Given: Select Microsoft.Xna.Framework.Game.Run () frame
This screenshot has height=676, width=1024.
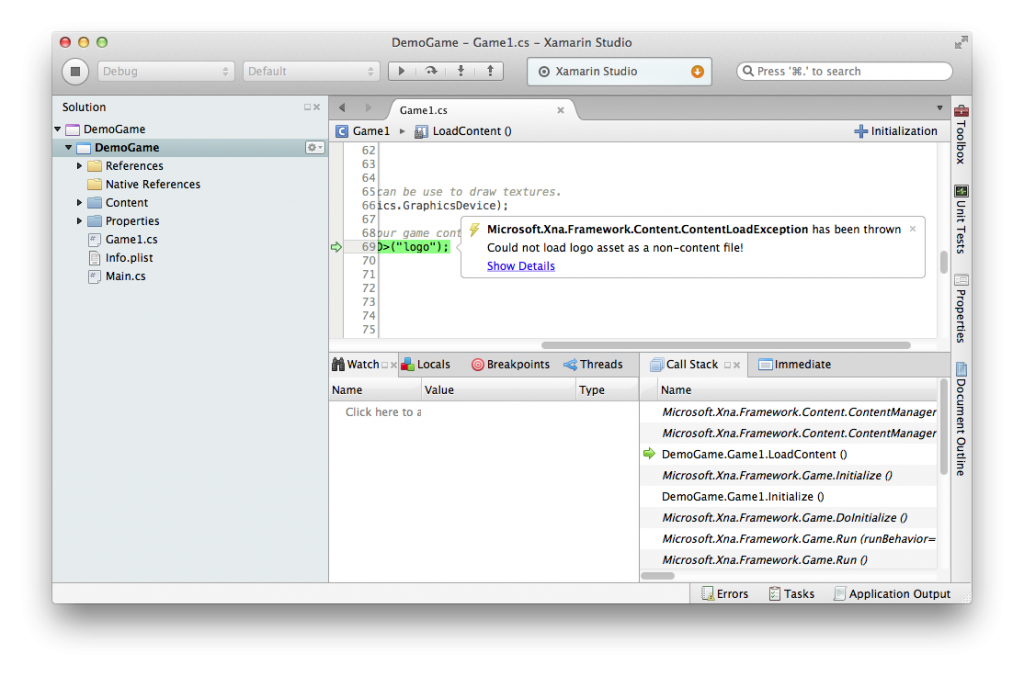Looking at the screenshot, I should point(765,560).
